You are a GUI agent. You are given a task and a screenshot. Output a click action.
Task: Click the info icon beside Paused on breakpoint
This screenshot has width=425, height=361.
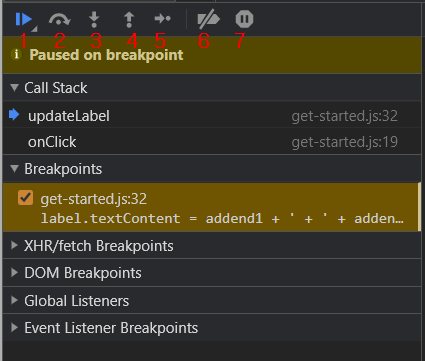point(16,54)
